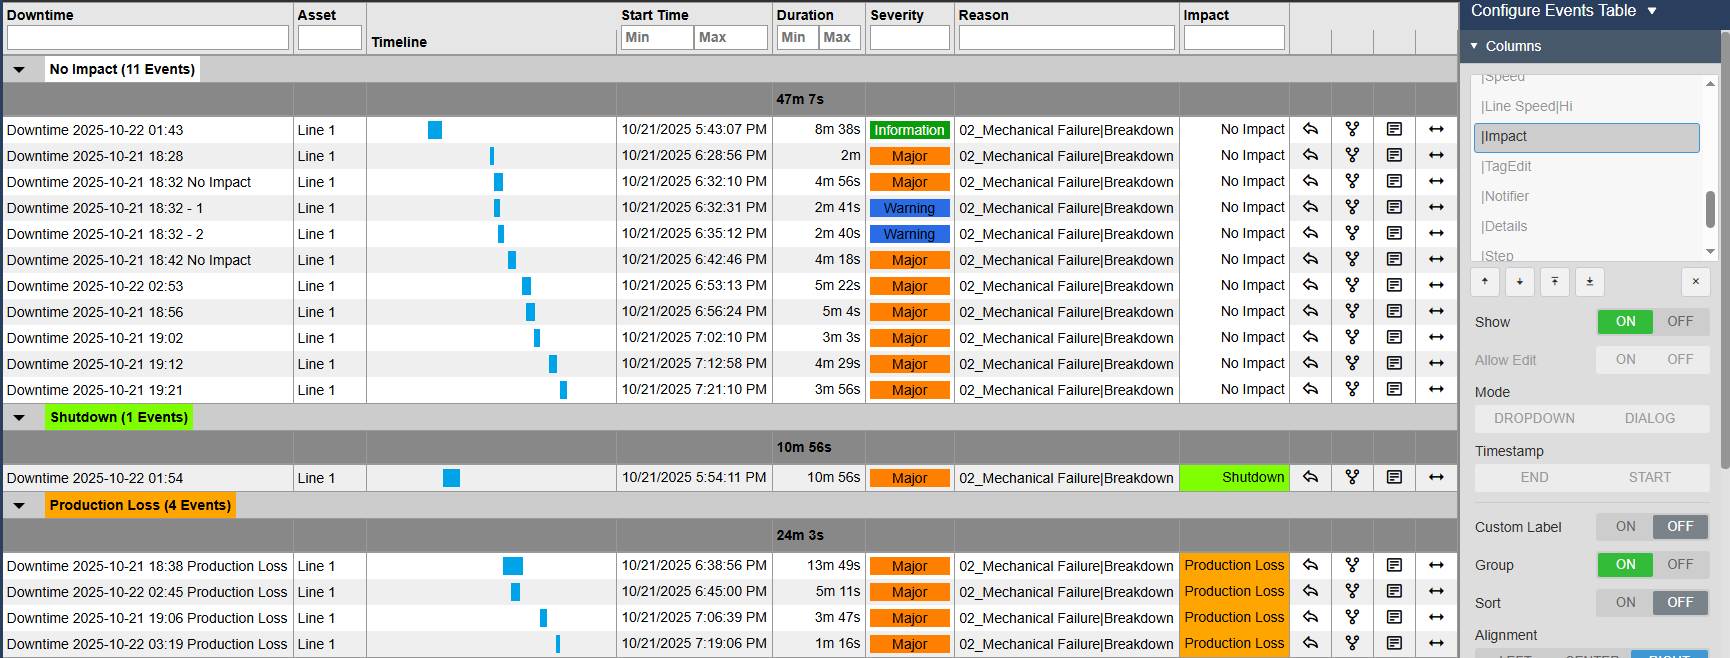Open notes icon for Downtime 2025-10-21 18:32 - 1

click(x=1394, y=207)
